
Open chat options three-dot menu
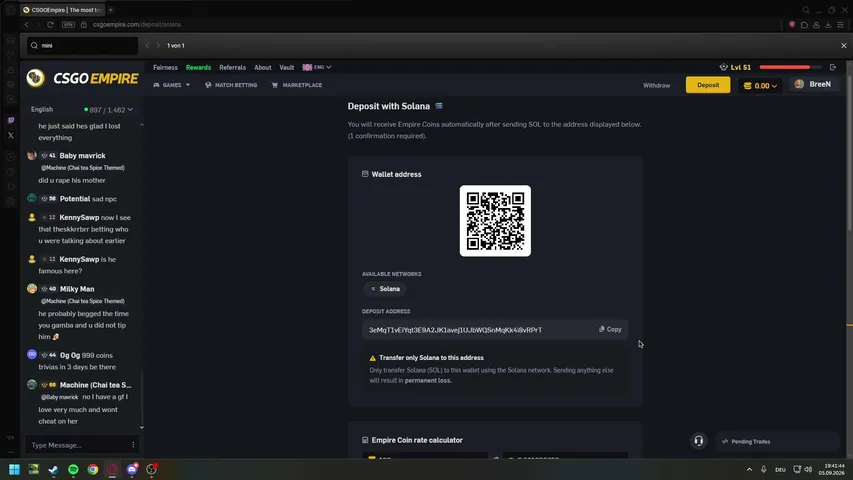[x=133, y=445]
